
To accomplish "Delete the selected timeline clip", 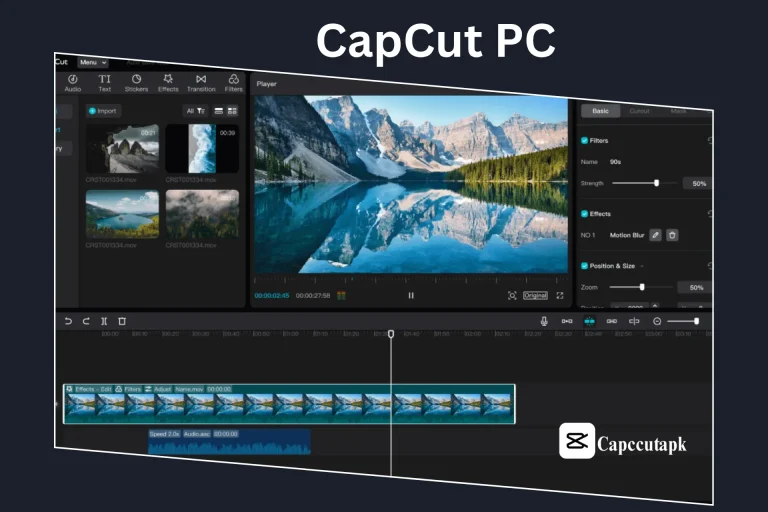I will click(x=122, y=321).
